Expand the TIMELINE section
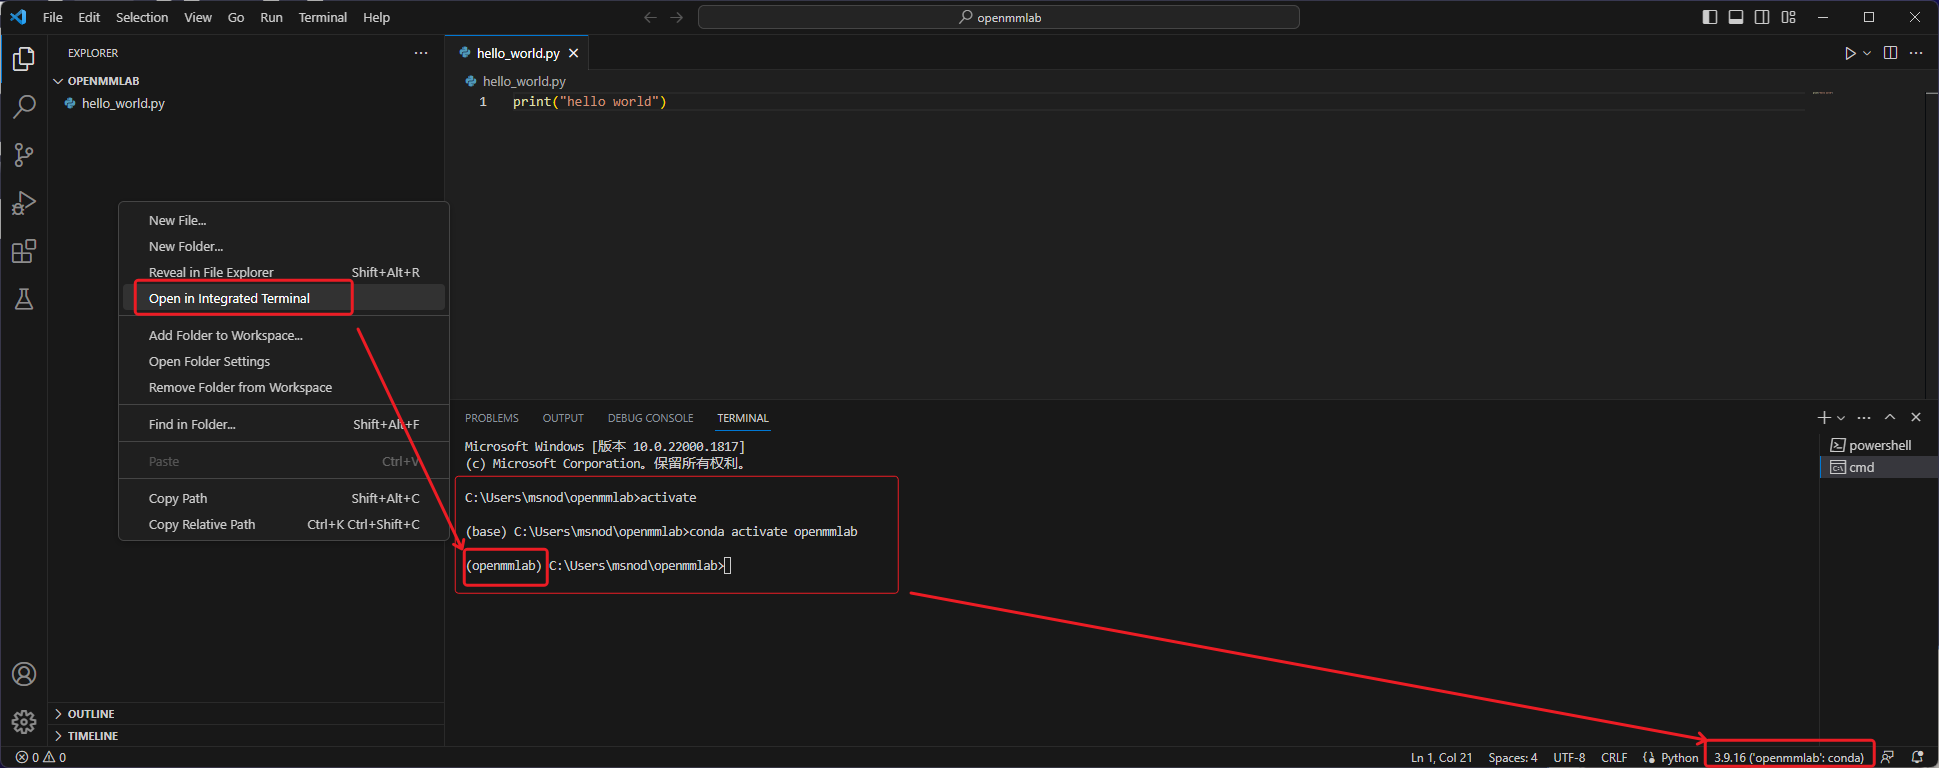 tap(93, 736)
